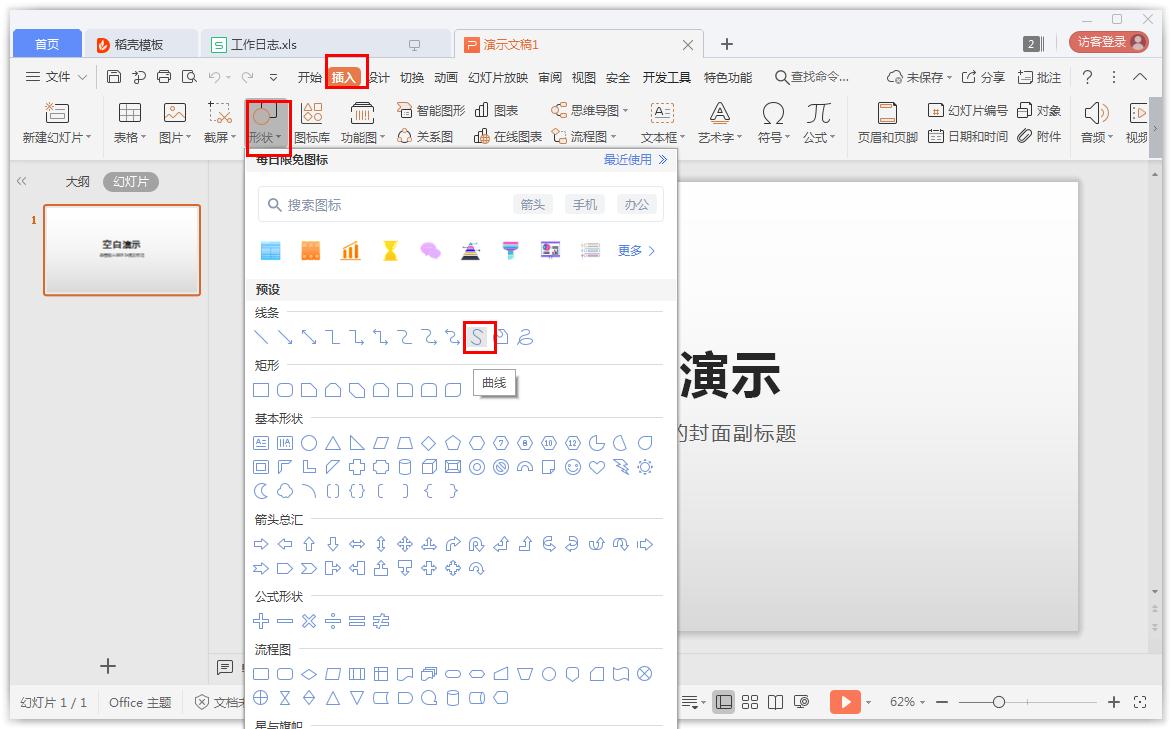Filter free icons by 手机 category
The width and height of the screenshot is (1172, 729).
click(584, 204)
